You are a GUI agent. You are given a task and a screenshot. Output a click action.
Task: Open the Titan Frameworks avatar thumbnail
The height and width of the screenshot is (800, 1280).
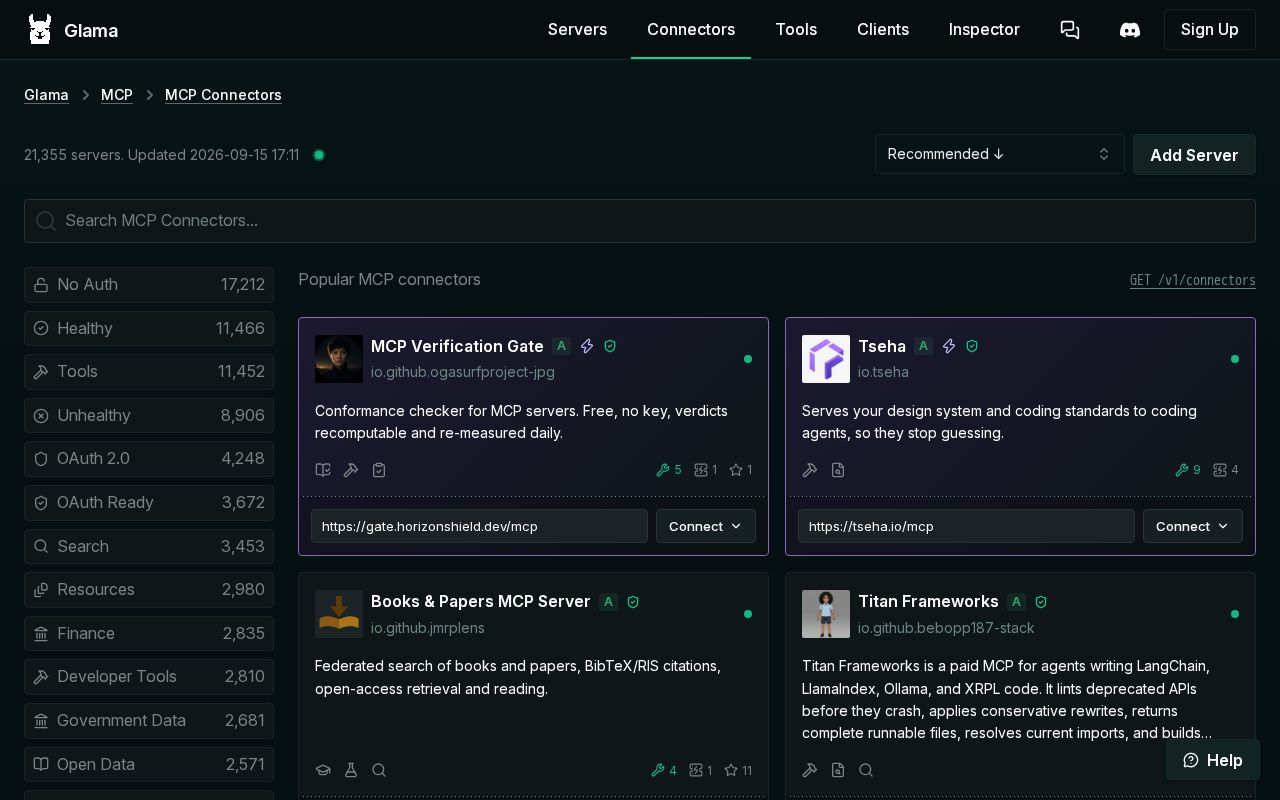(x=826, y=614)
